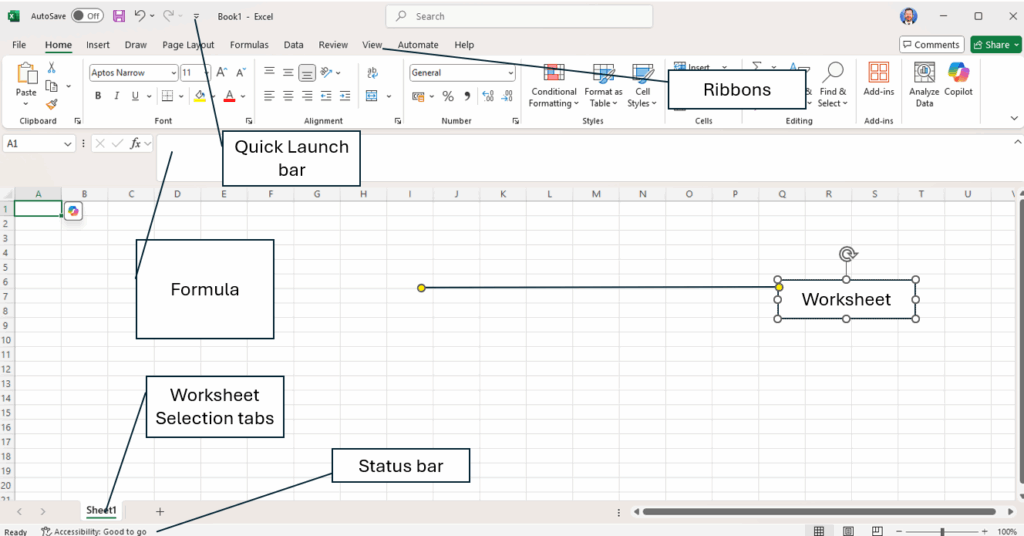
Task: Click the Cut scissors icon
Action: click(x=52, y=68)
